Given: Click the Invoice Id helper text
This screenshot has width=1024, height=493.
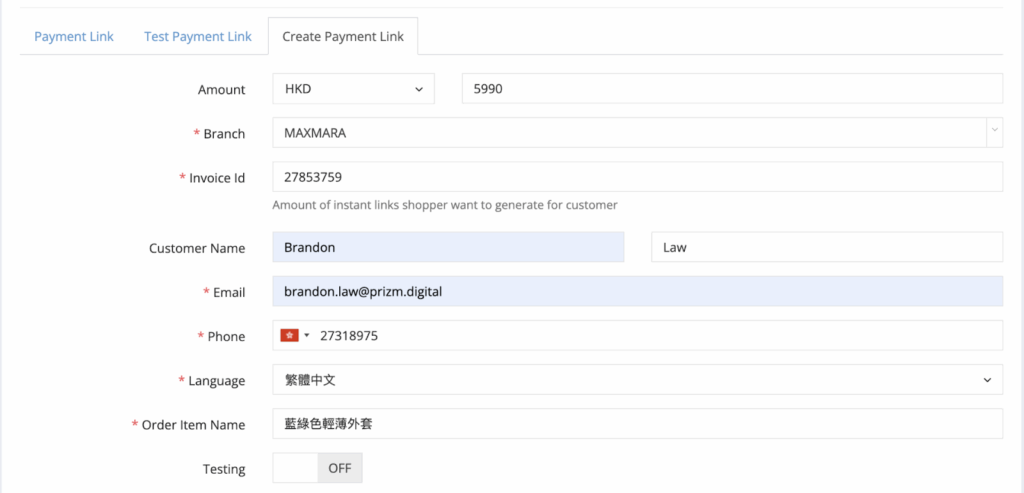Looking at the screenshot, I should point(445,205).
